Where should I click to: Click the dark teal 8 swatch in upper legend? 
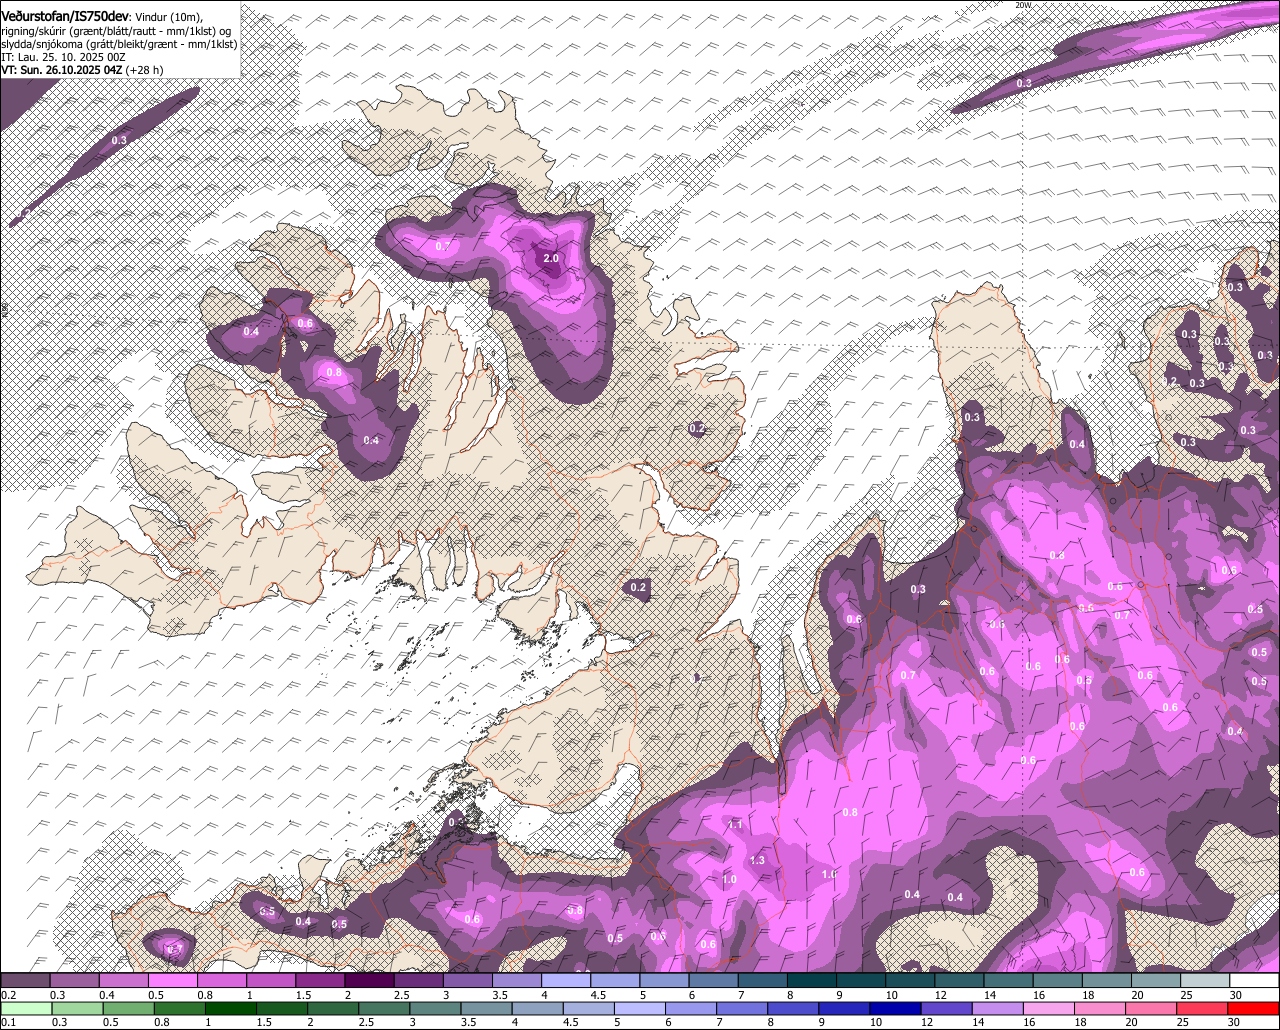click(812, 980)
